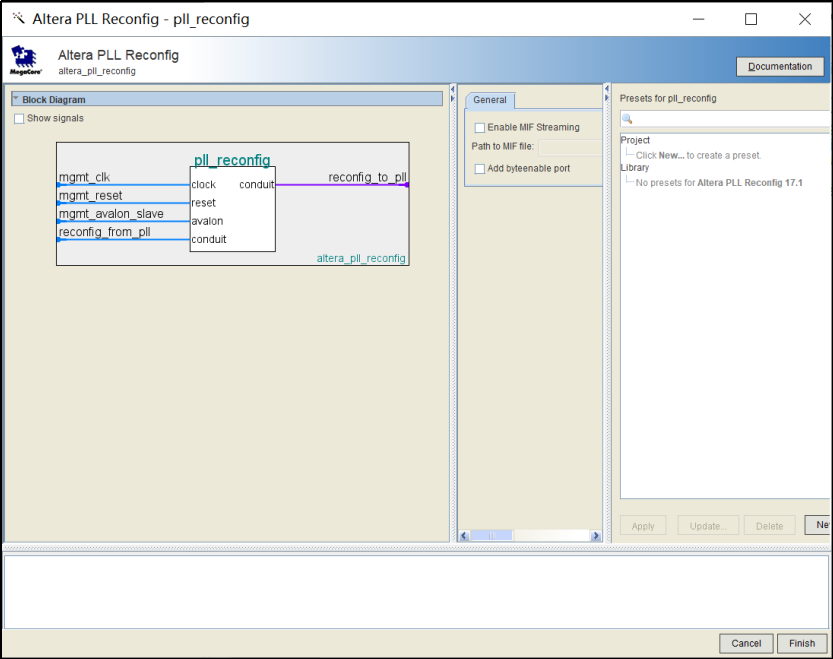Click the left arrow on the divider beside Presets
The width and height of the screenshot is (833, 659).
(x=607, y=88)
